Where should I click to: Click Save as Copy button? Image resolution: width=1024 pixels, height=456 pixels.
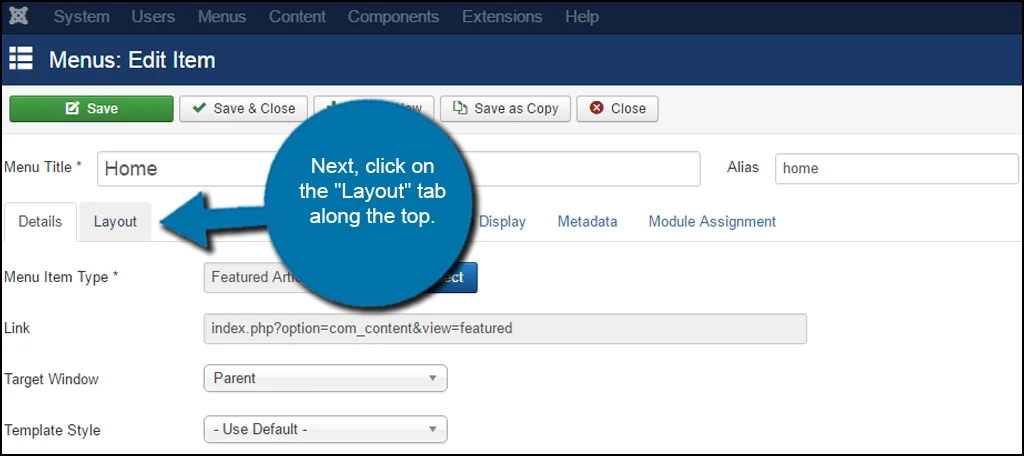click(x=506, y=109)
